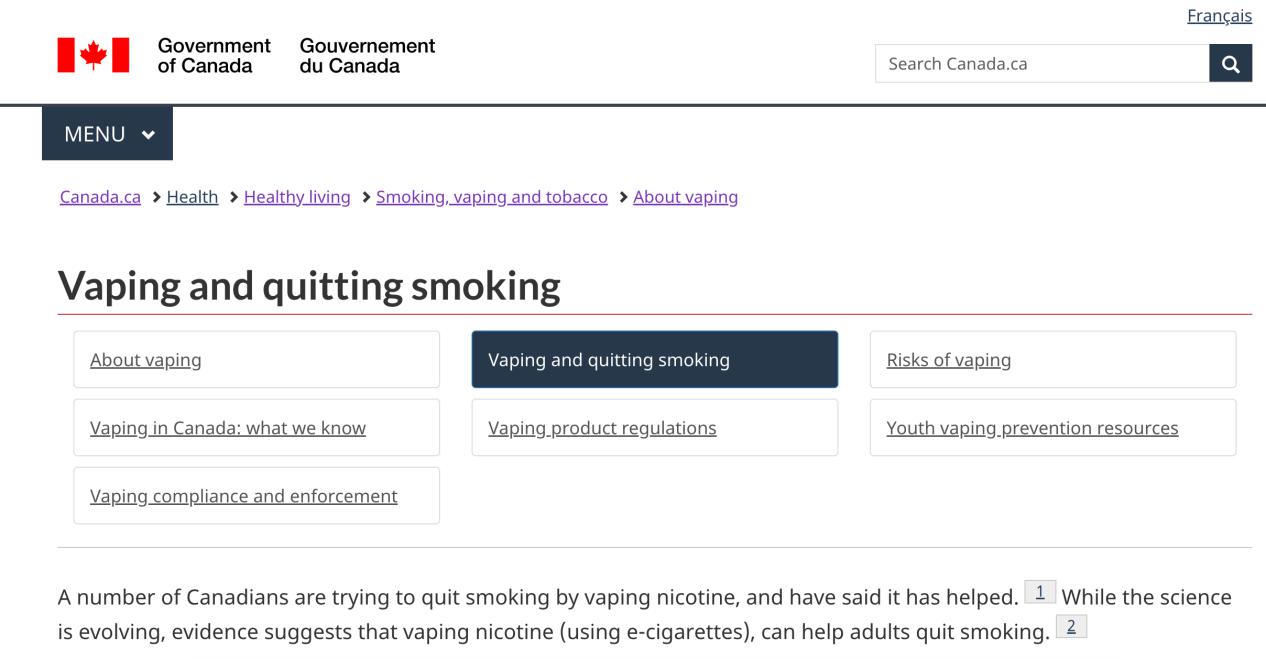Screen dimensions: 1266x659
Task: Switch language to Français
Action: 1219,16
